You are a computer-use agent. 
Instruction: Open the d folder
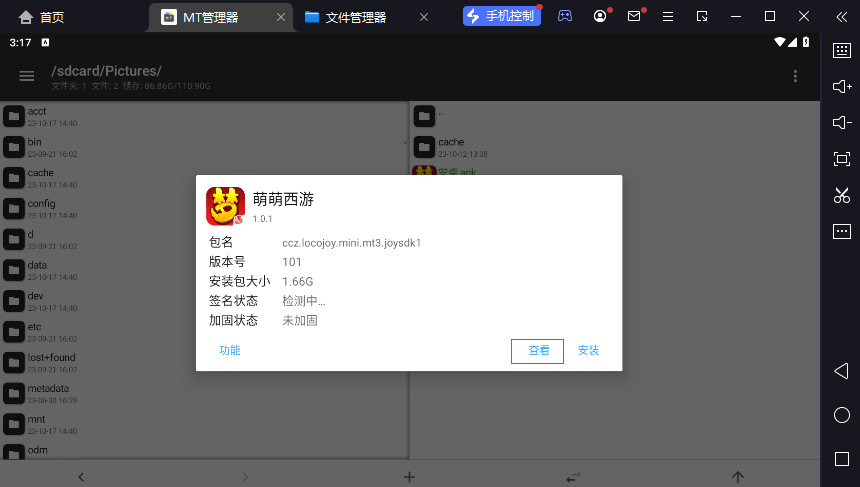[x=204, y=239]
